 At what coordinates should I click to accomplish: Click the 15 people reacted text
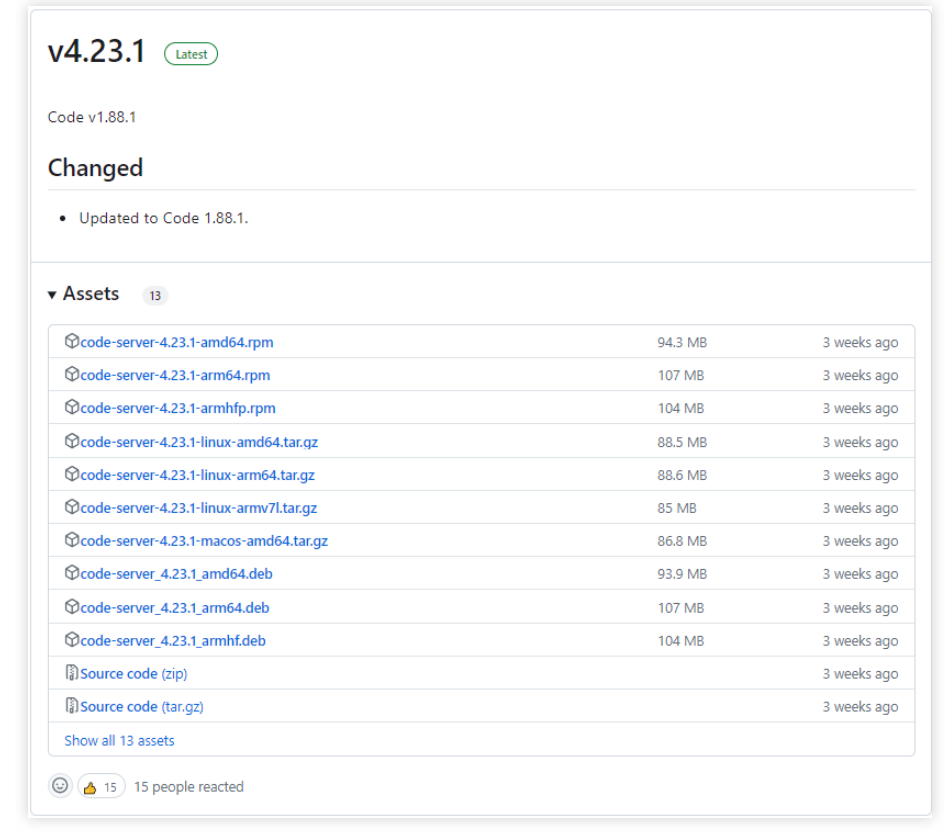pos(189,787)
